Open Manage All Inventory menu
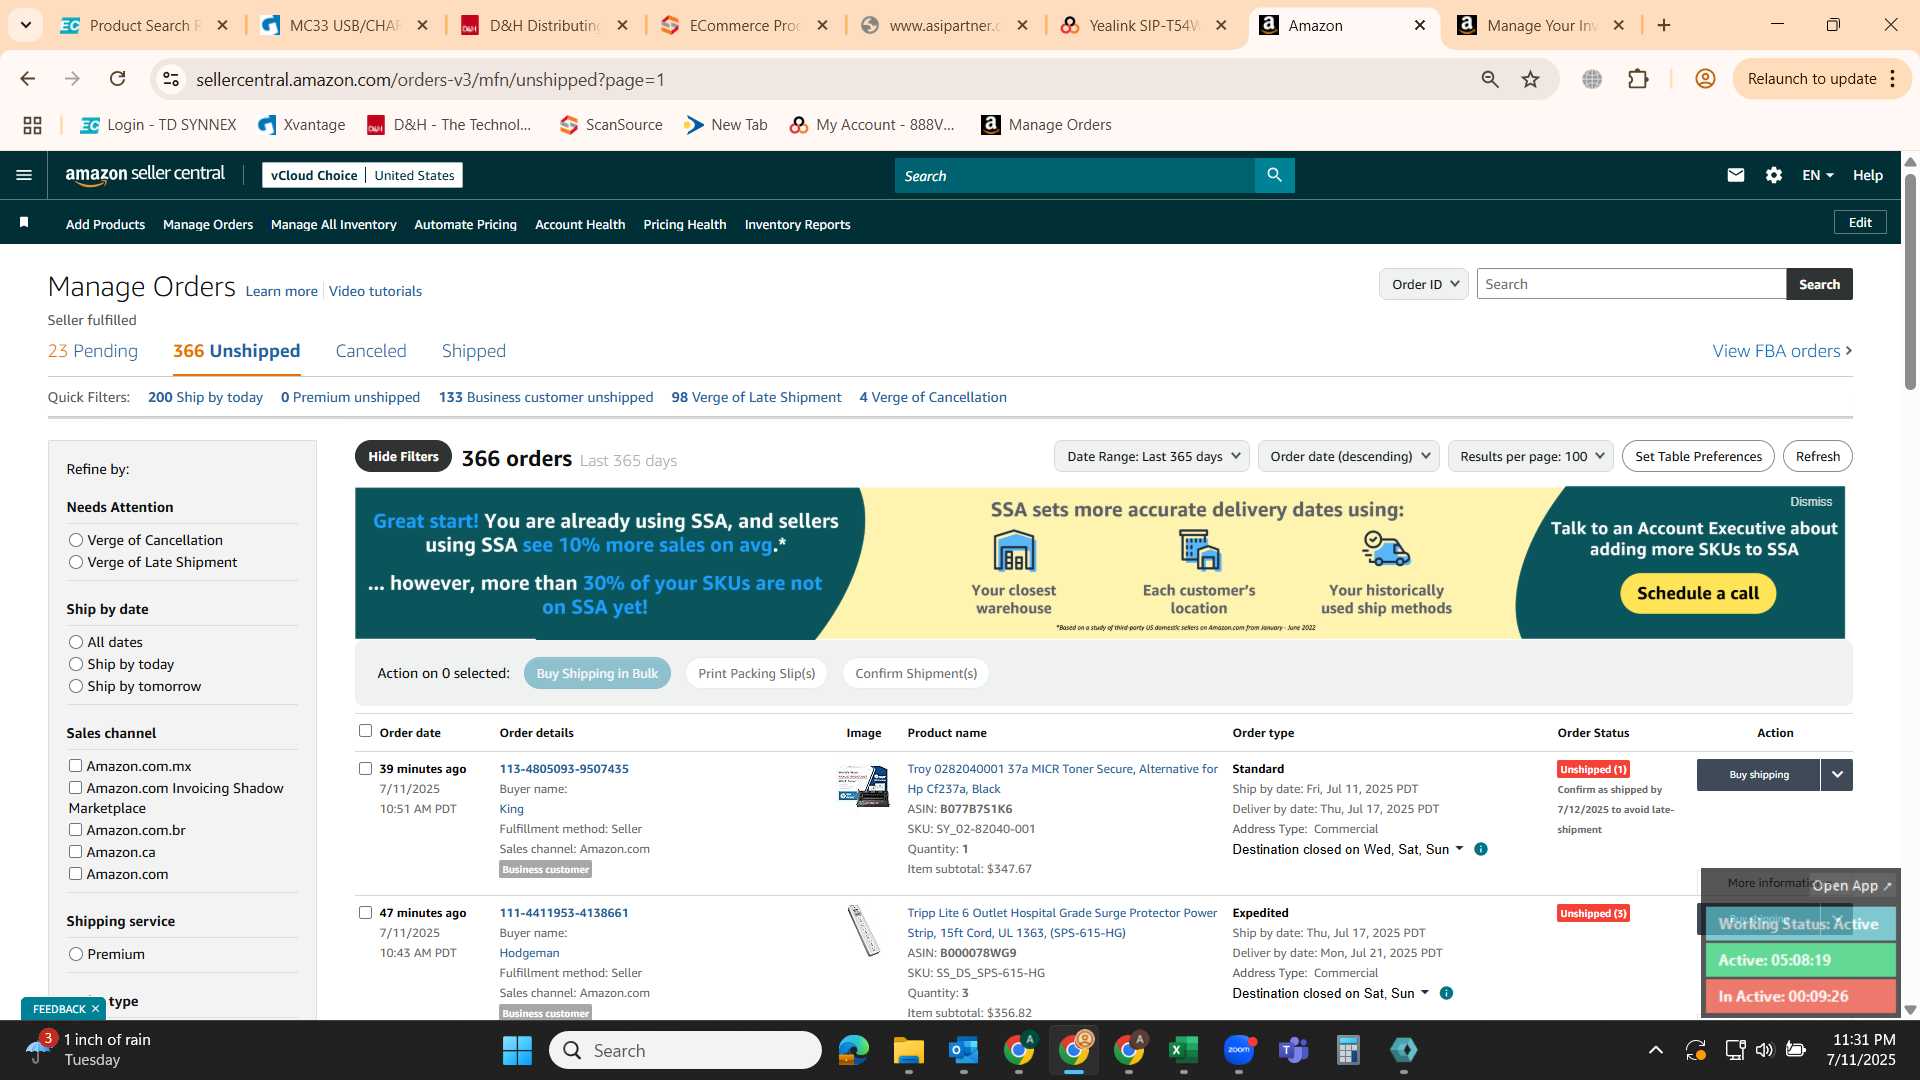This screenshot has width=1920, height=1080. pos(333,224)
